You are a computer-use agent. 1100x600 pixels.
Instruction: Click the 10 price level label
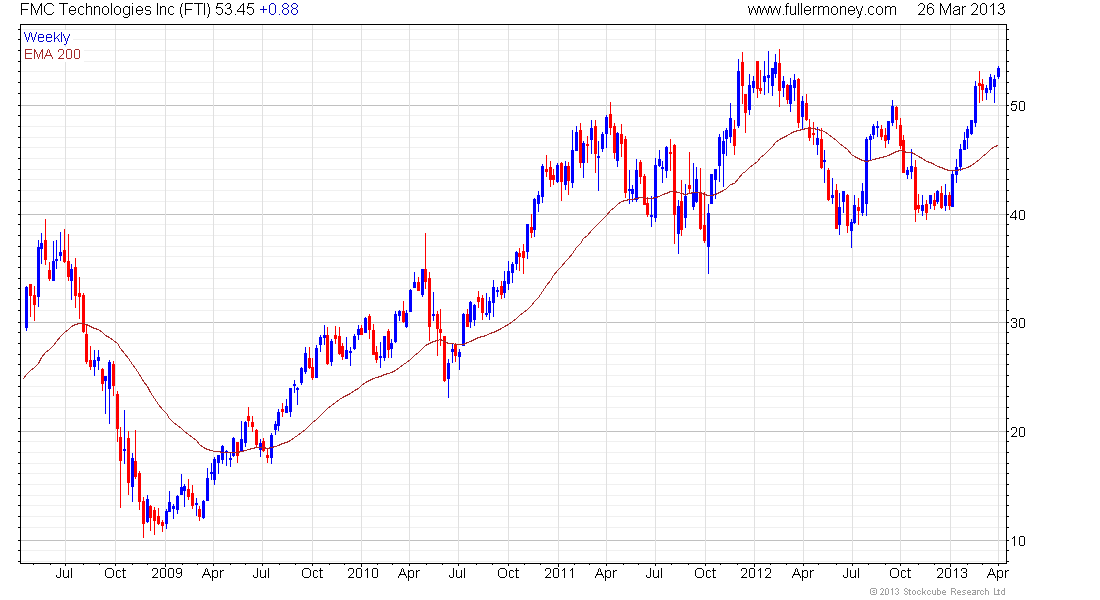(1017, 541)
